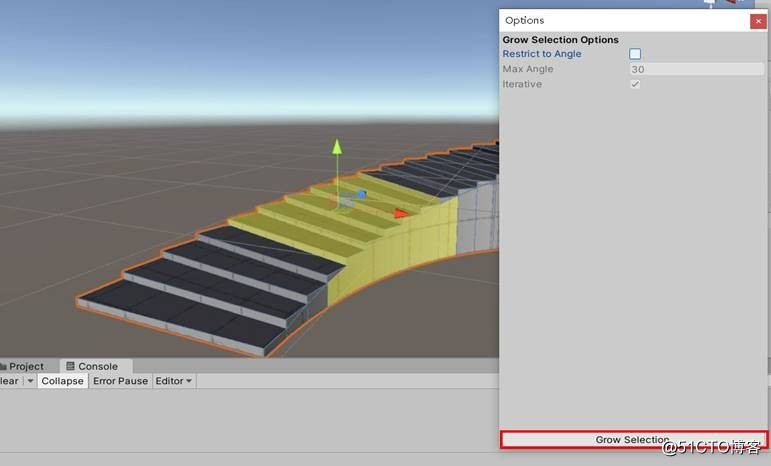
Task: Toggle the Collapse button in Console
Action: click(x=62, y=381)
